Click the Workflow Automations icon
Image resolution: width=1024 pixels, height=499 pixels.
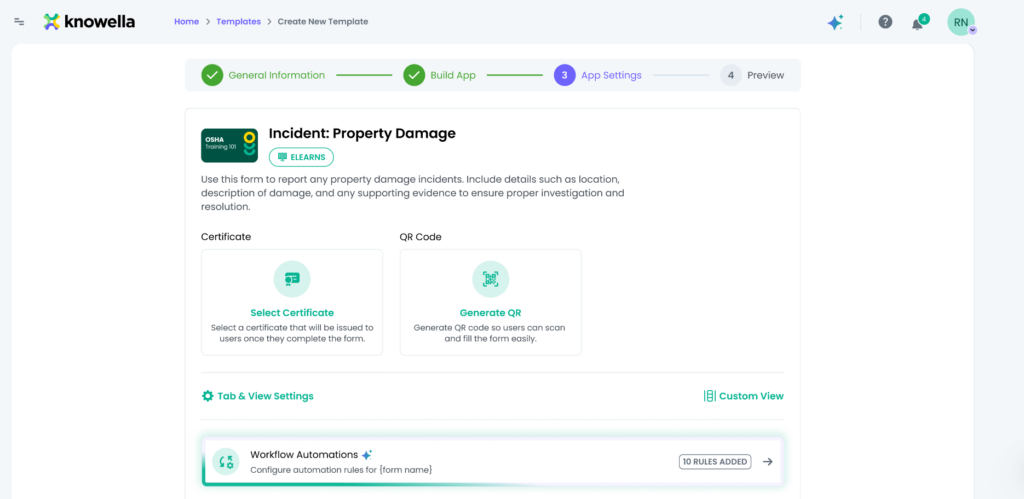click(x=226, y=461)
